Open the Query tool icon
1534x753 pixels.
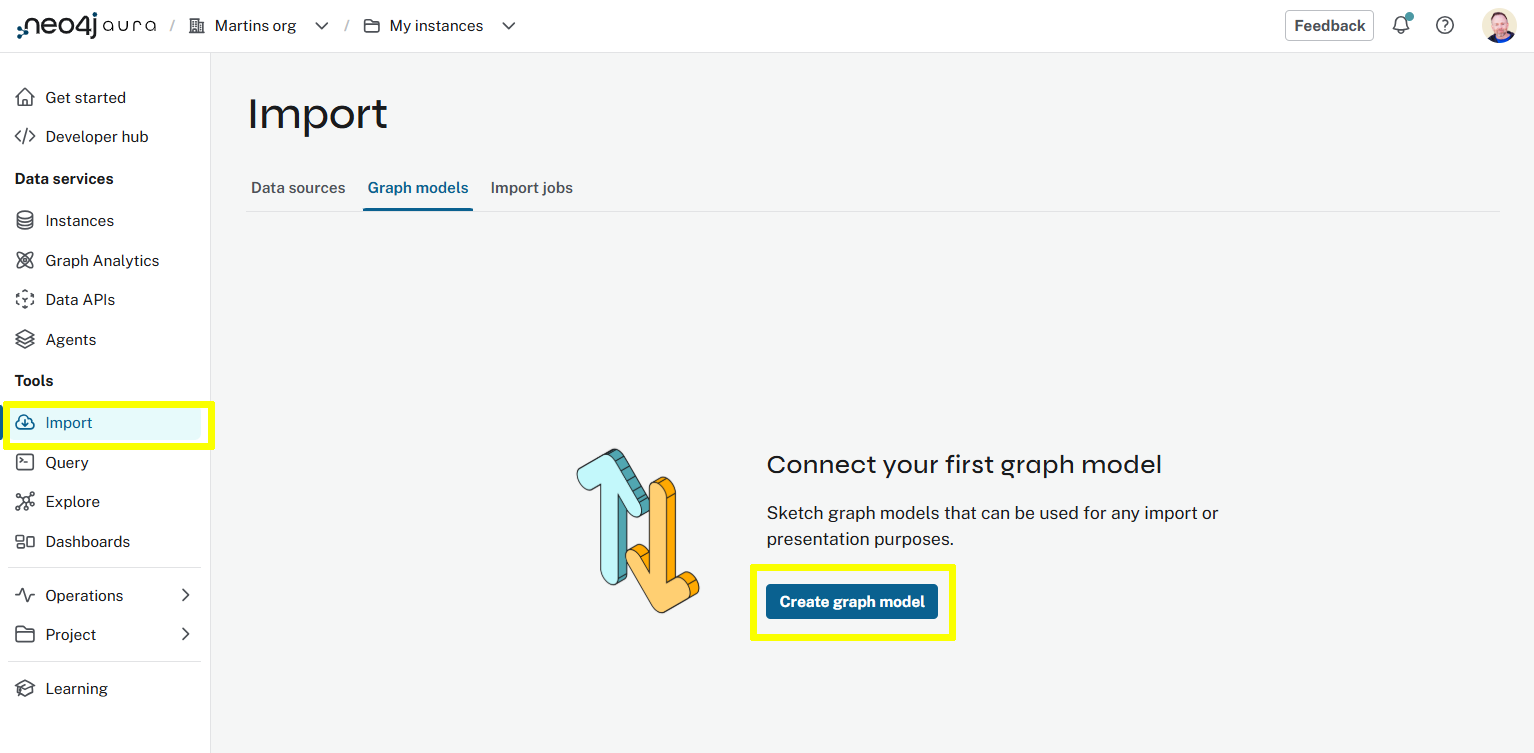point(25,462)
